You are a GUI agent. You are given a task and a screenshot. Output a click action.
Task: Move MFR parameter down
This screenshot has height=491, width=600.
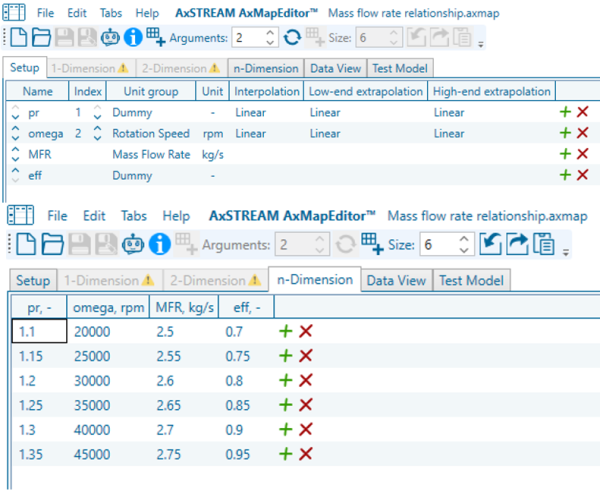15,158
